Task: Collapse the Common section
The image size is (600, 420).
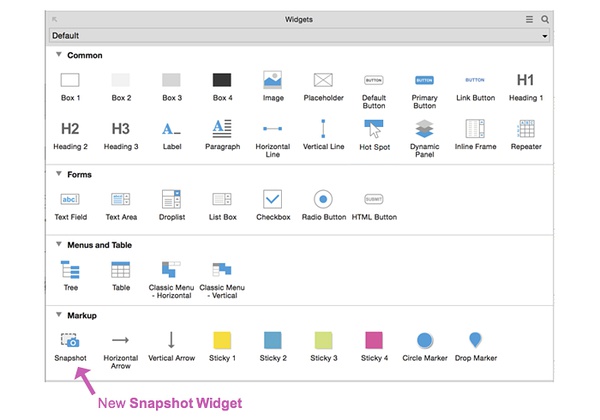Action: point(59,55)
